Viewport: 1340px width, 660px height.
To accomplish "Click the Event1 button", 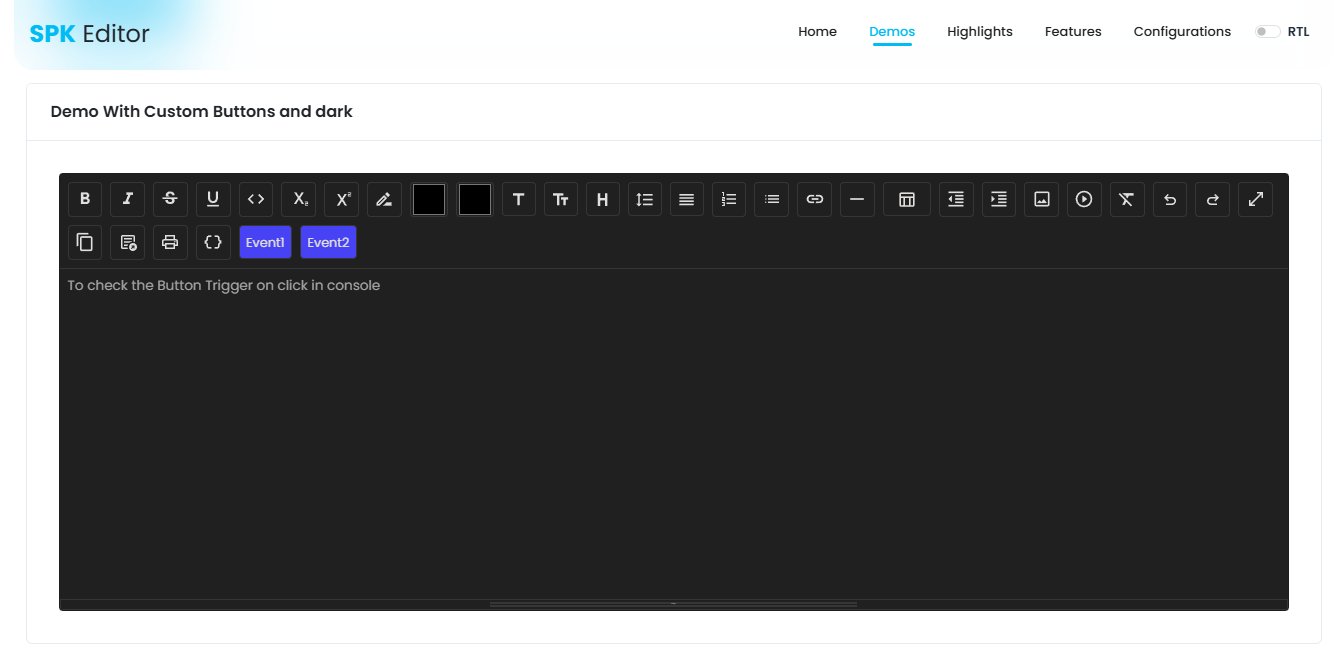I will tap(265, 241).
